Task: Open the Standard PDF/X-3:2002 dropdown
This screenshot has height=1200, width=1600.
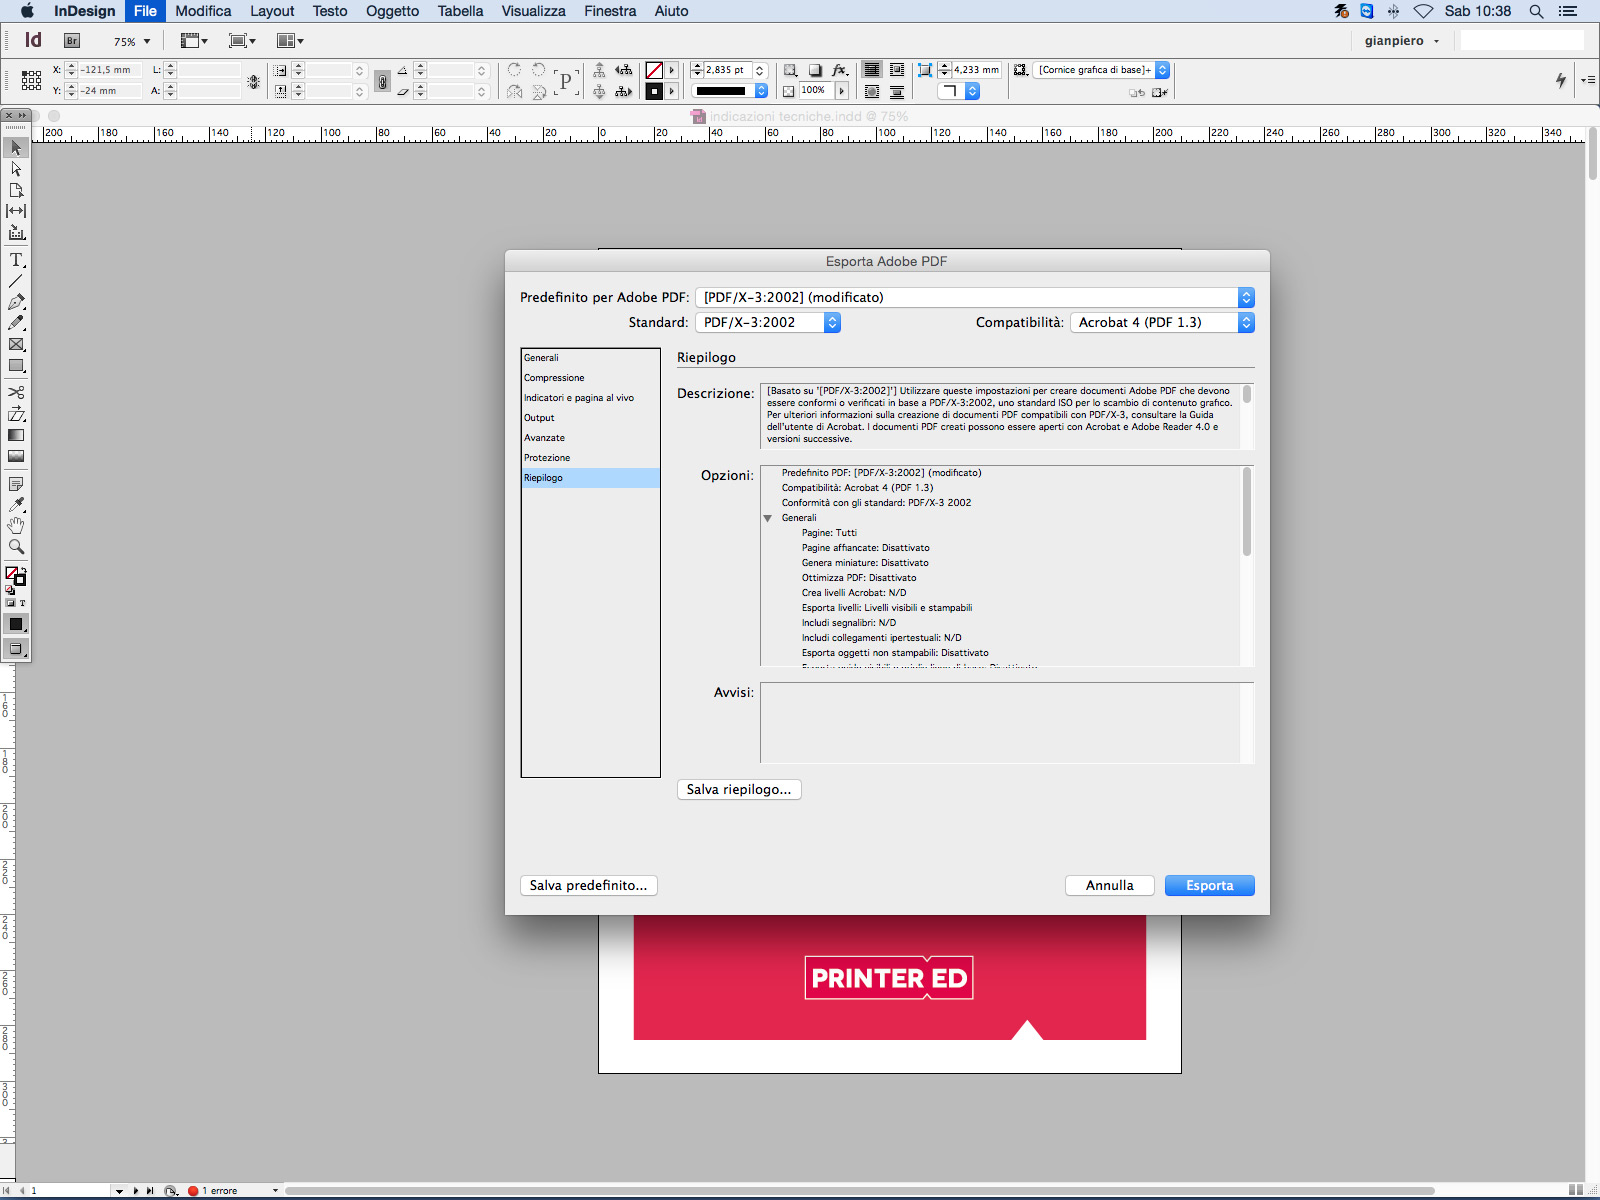Action: coord(768,322)
